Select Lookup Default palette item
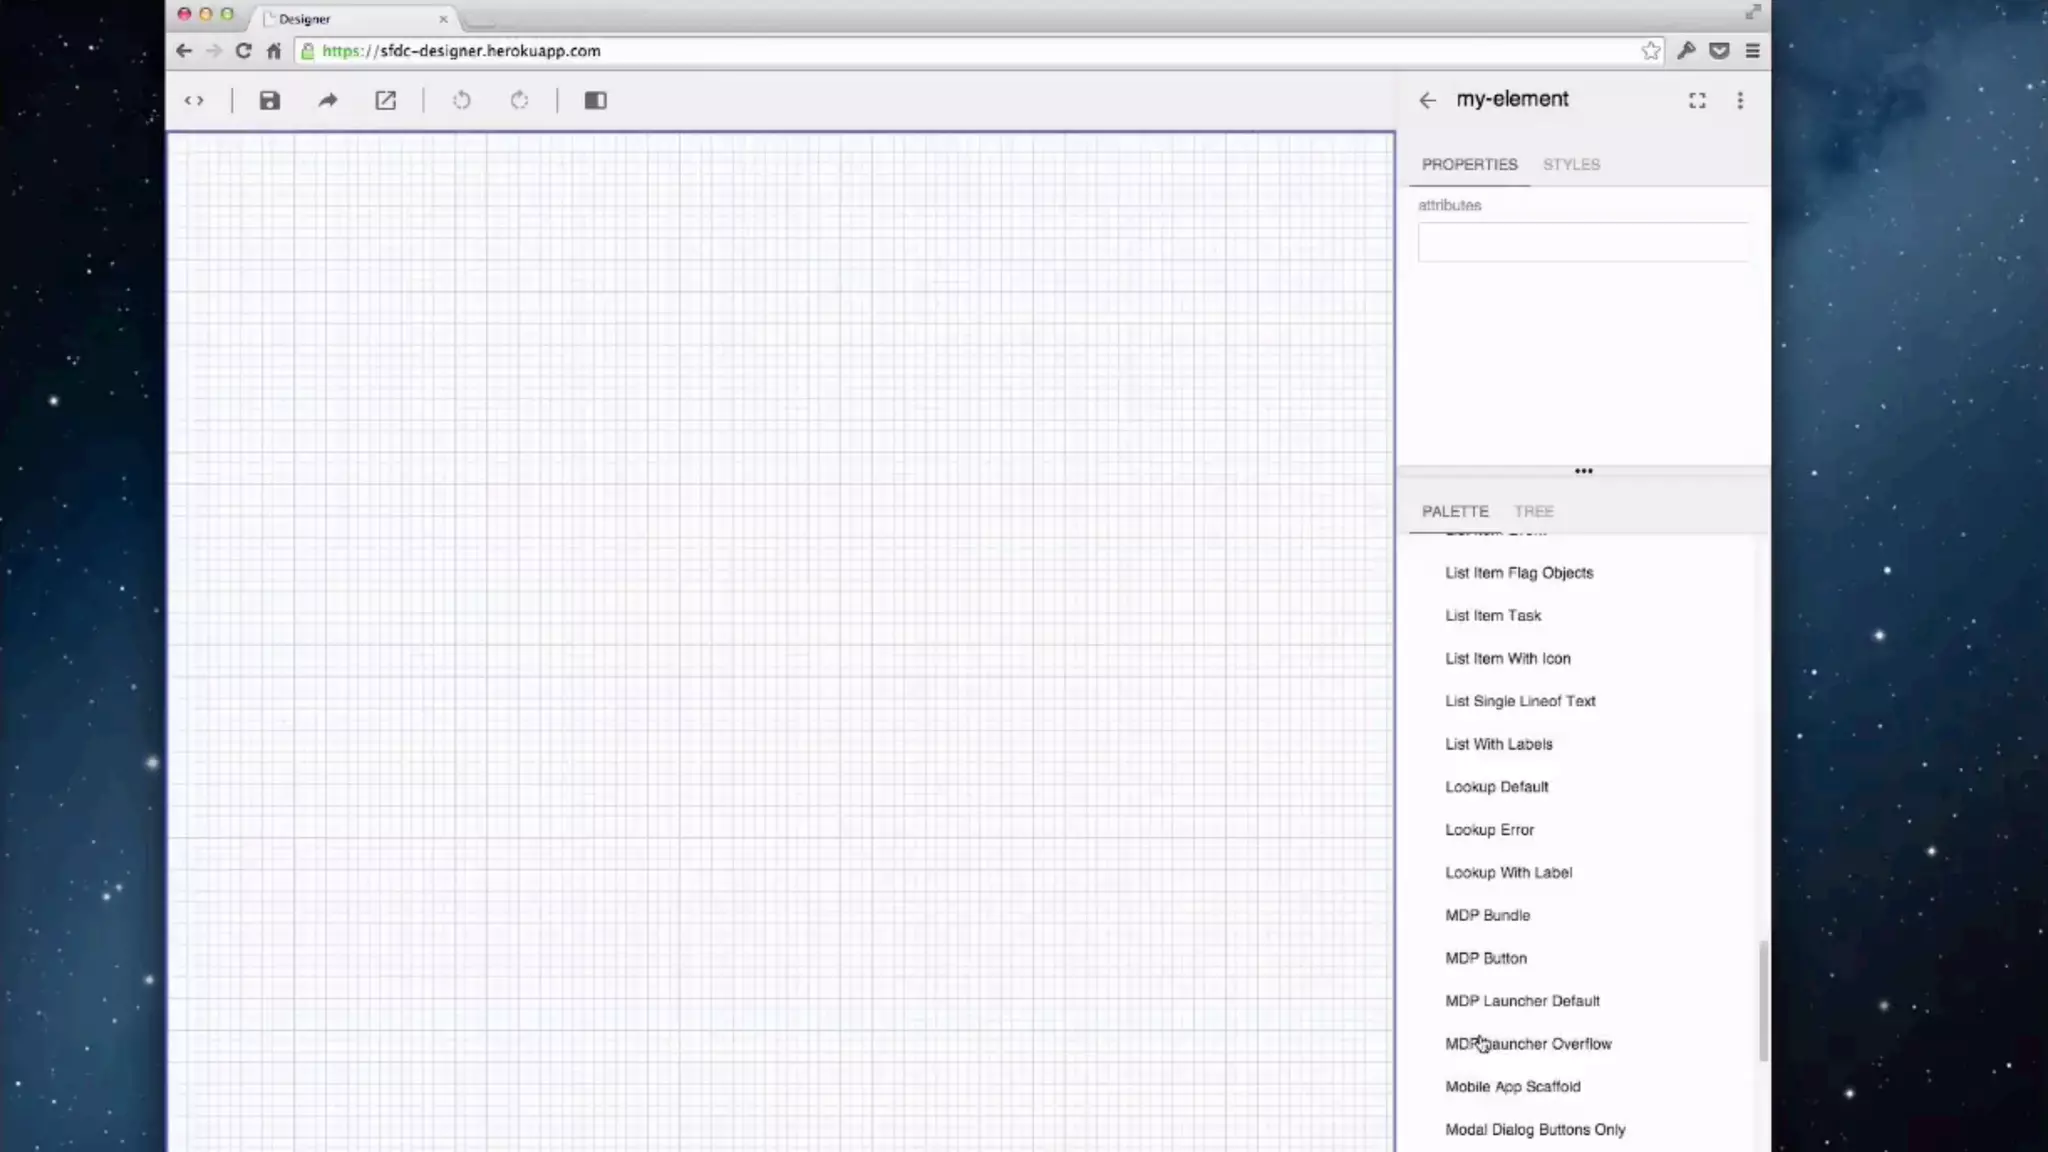This screenshot has width=2048, height=1152. [1496, 787]
